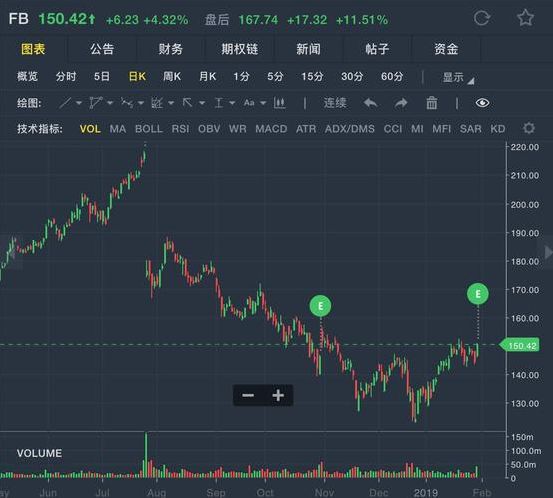Select the measure range tool
The image size is (553, 498).
coord(219,103)
